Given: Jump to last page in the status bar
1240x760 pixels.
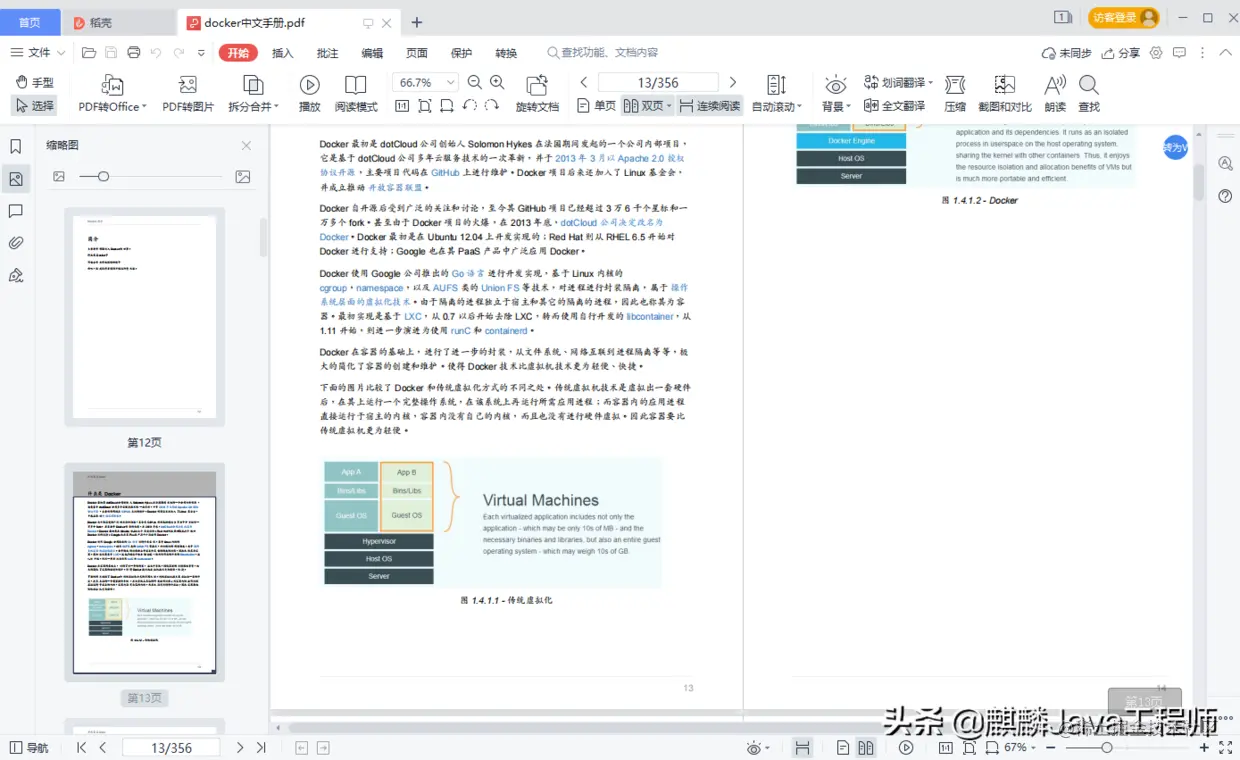Looking at the screenshot, I should click(x=261, y=747).
